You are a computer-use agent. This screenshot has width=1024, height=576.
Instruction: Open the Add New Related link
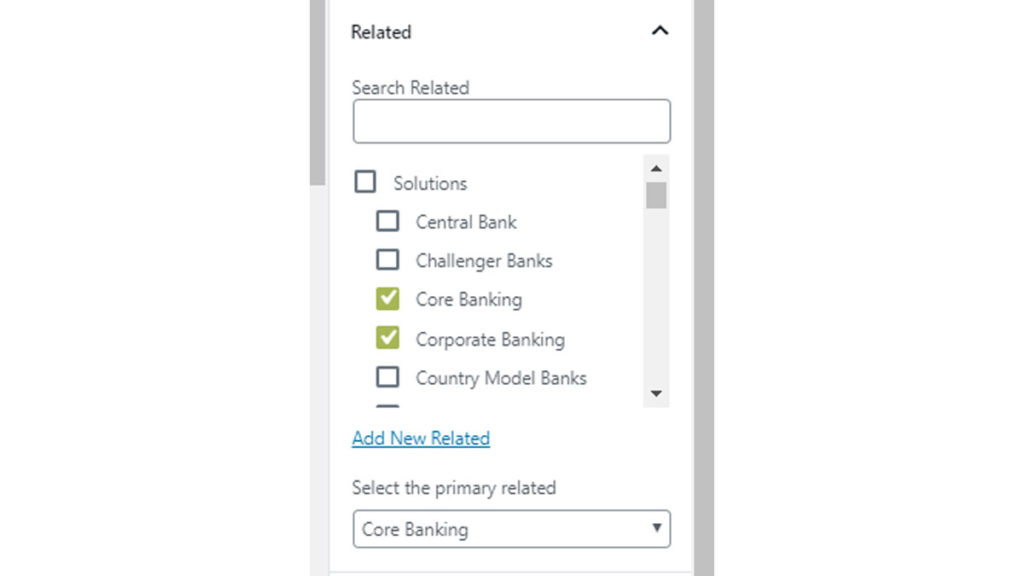tap(421, 438)
